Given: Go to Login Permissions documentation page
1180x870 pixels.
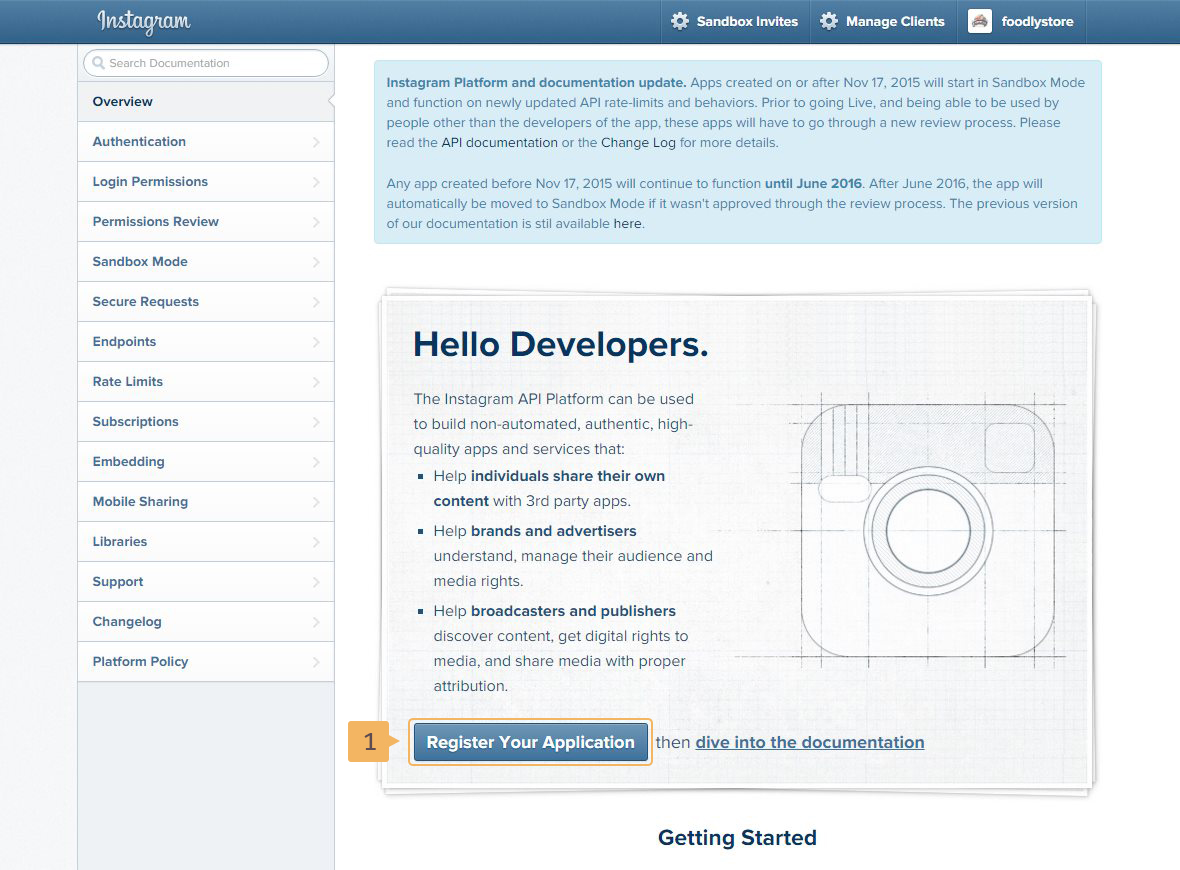Looking at the screenshot, I should click(150, 182).
